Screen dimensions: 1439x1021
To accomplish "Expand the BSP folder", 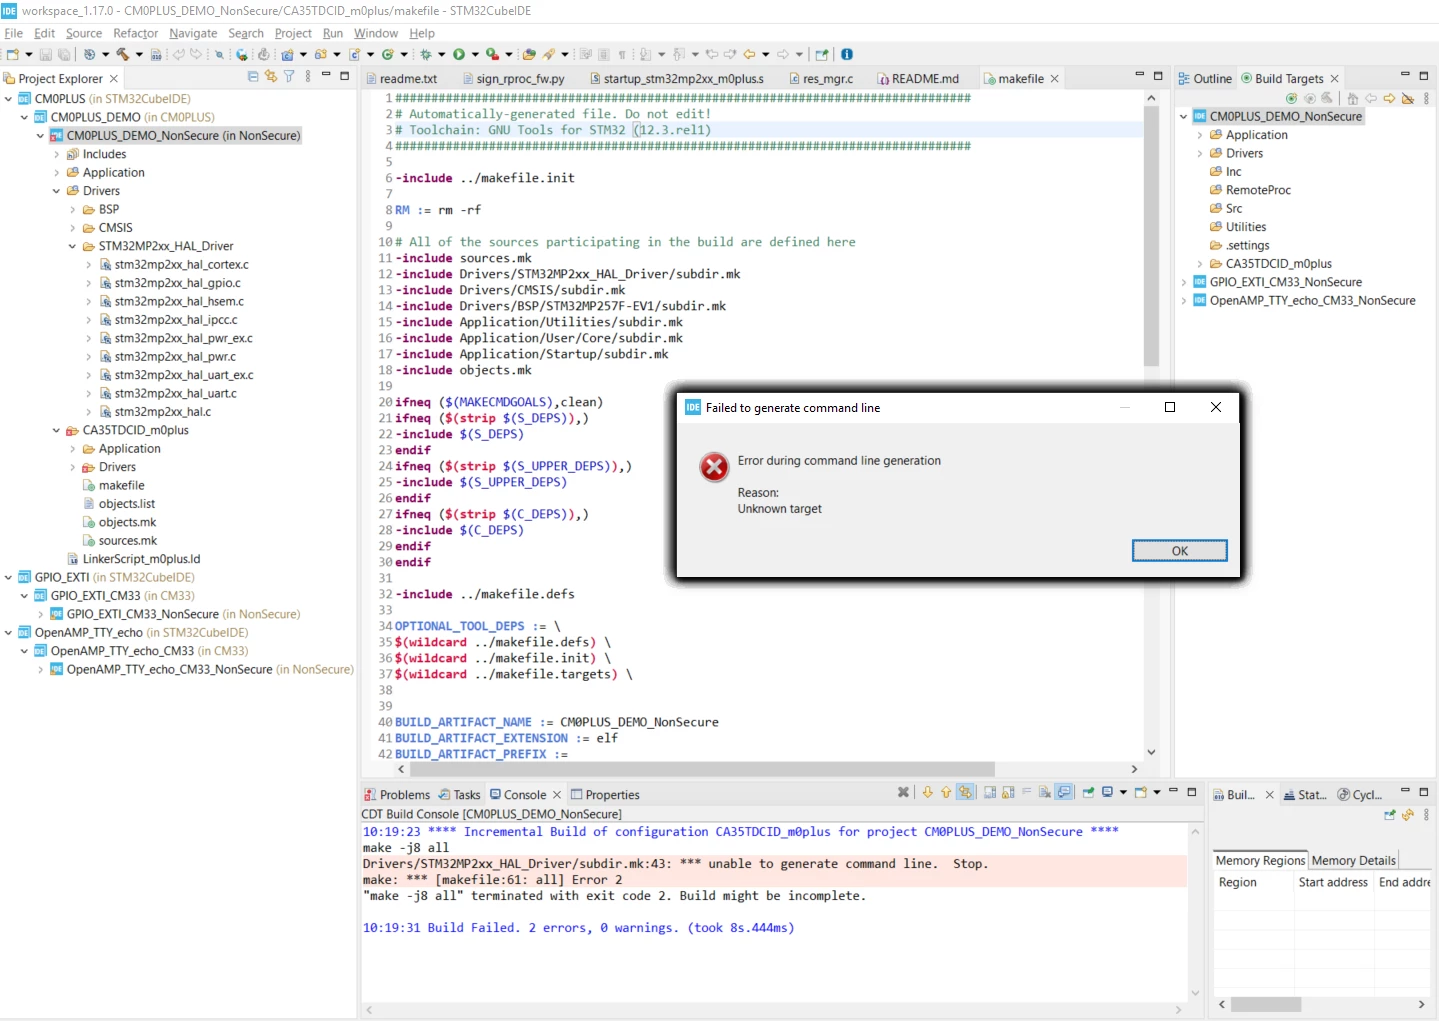I will click(x=73, y=210).
